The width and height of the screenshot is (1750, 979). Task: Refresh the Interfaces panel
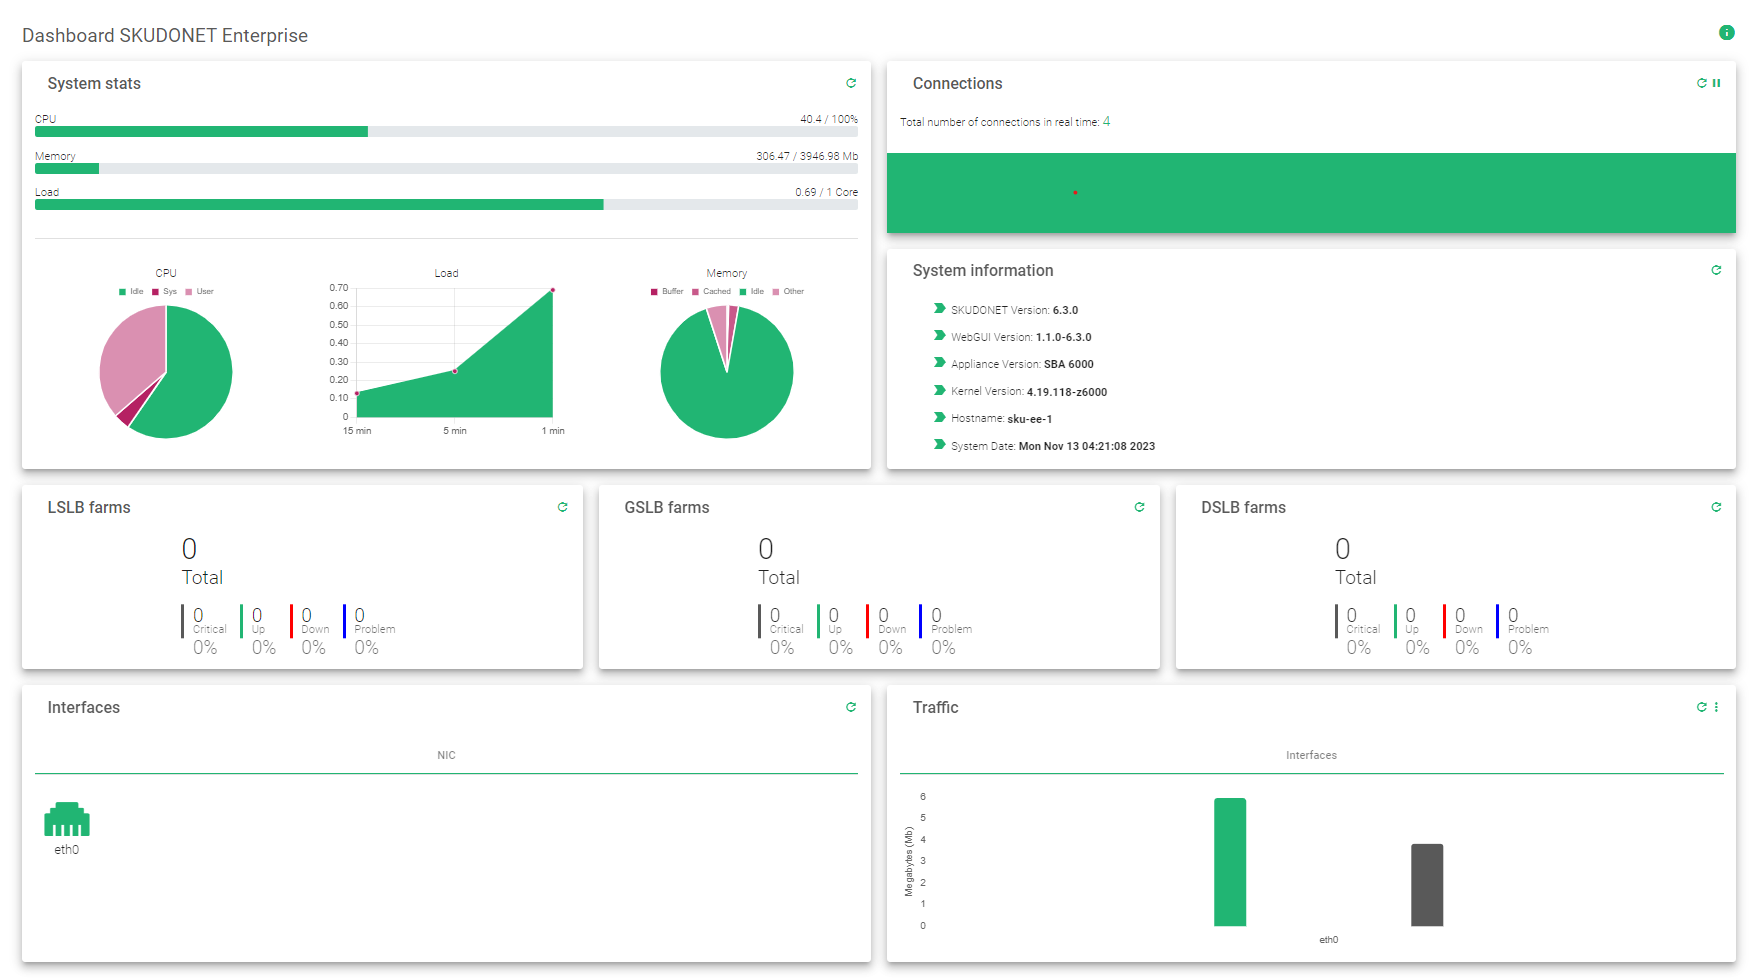(851, 707)
